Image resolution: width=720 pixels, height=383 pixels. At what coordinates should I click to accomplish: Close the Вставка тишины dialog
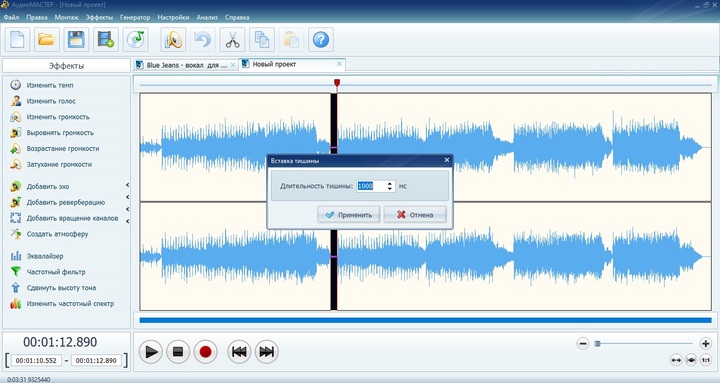[x=447, y=160]
